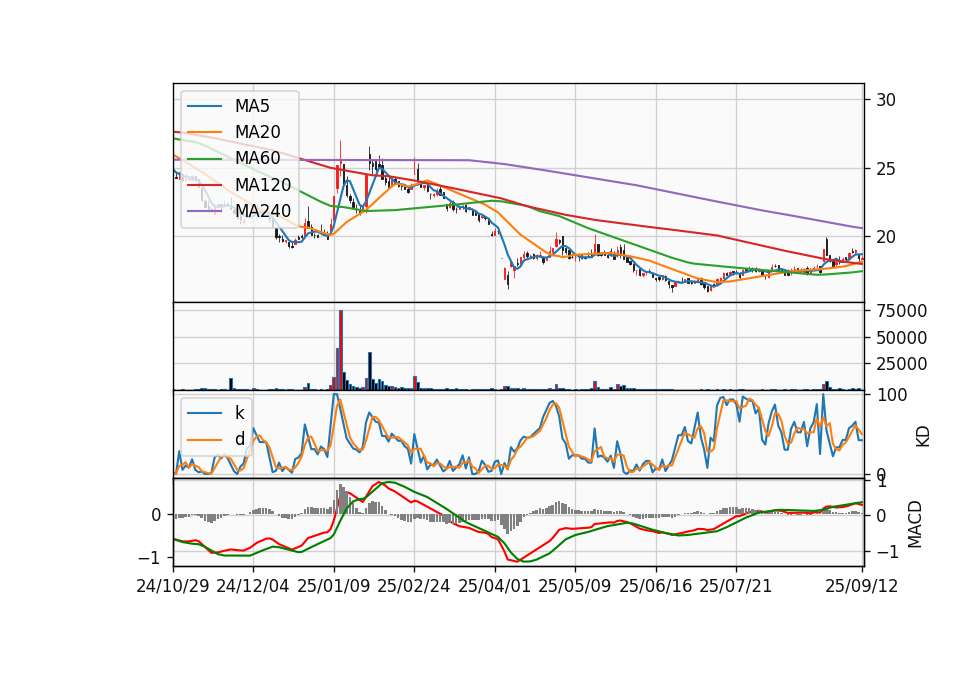The image size is (960, 690).
Task: Click the 25/07/21 date axis label
Action: 736,586
